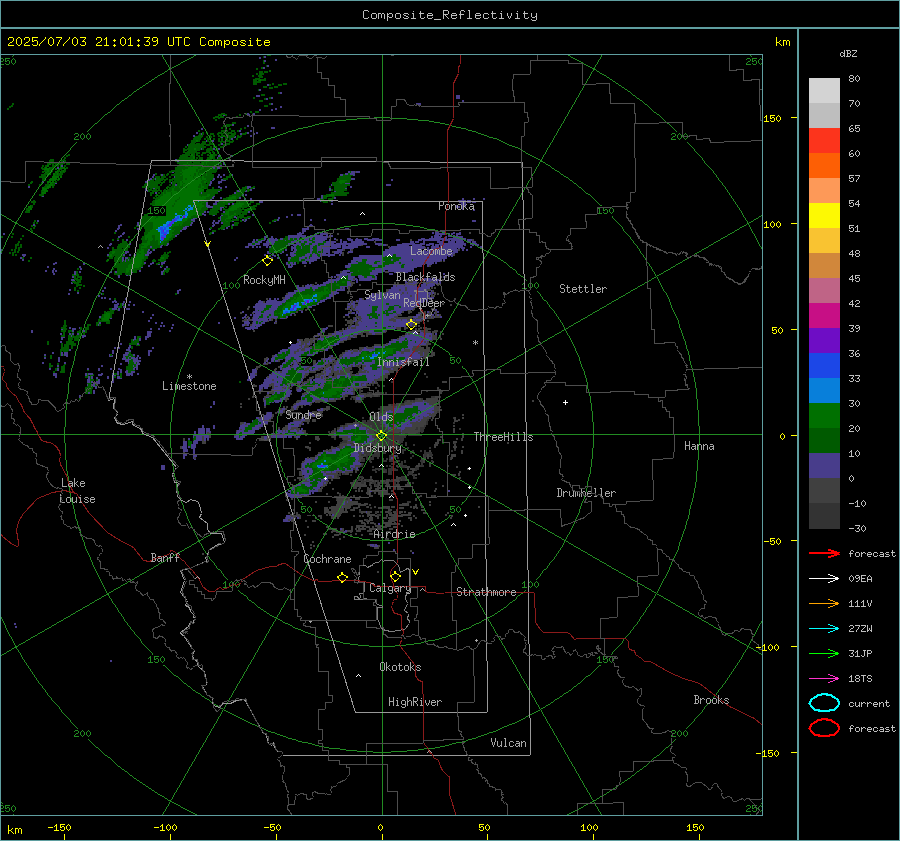This screenshot has width=900, height=841.
Task: Click the purple 10 dBZ color swatch
Action: pos(824,465)
